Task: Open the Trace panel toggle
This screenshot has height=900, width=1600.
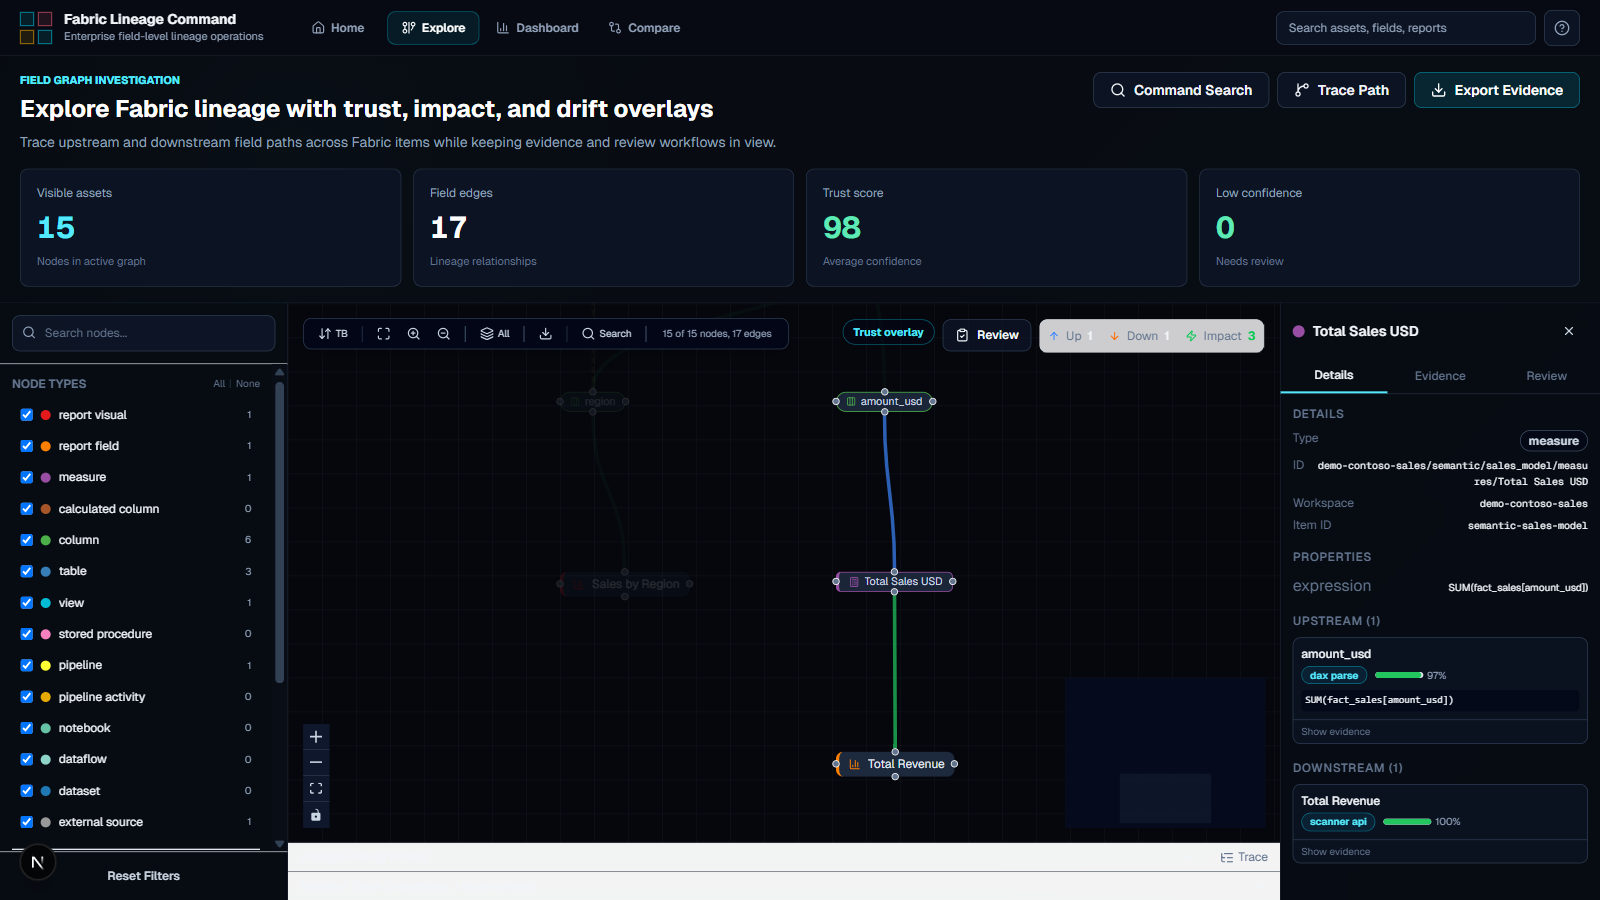Action: (1244, 857)
